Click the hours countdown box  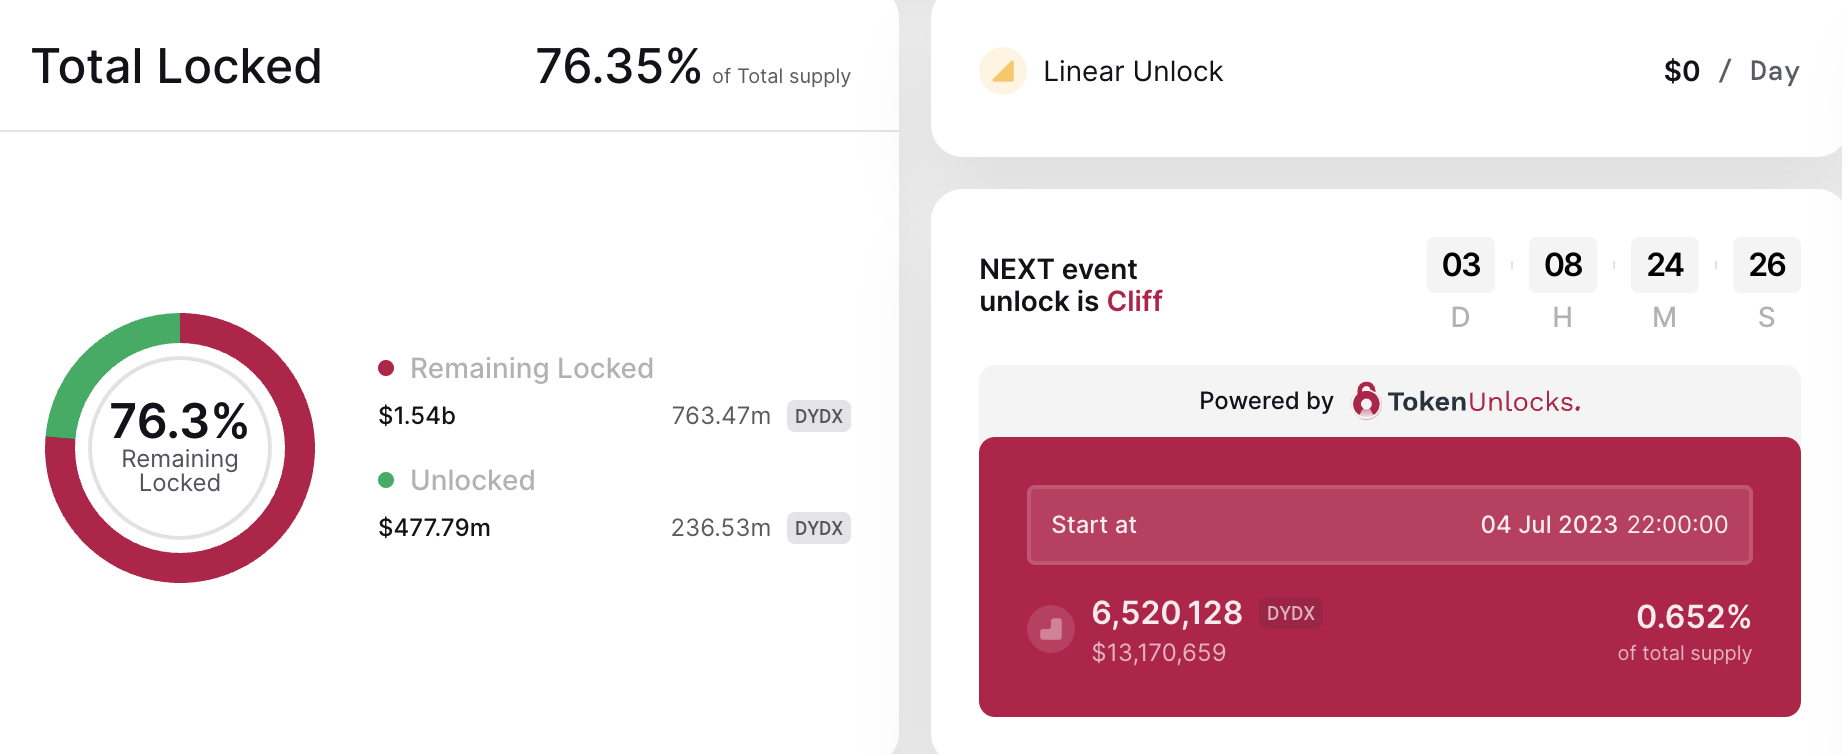click(x=1562, y=265)
